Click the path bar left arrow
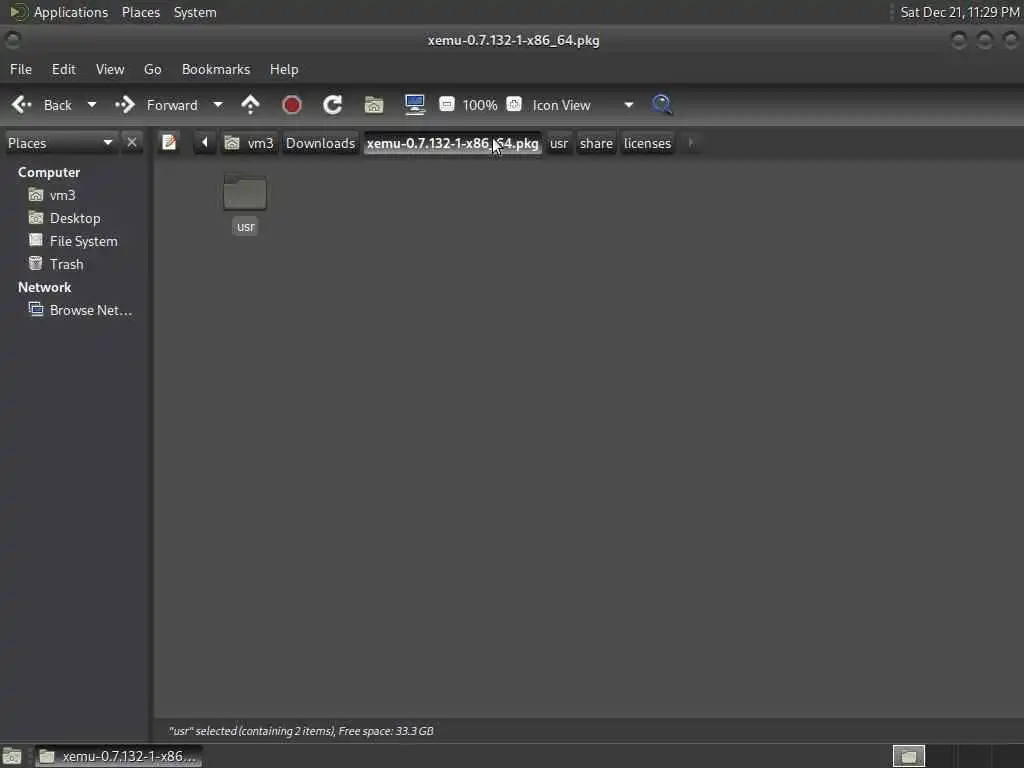Viewport: 1024px width, 768px height. (x=204, y=142)
